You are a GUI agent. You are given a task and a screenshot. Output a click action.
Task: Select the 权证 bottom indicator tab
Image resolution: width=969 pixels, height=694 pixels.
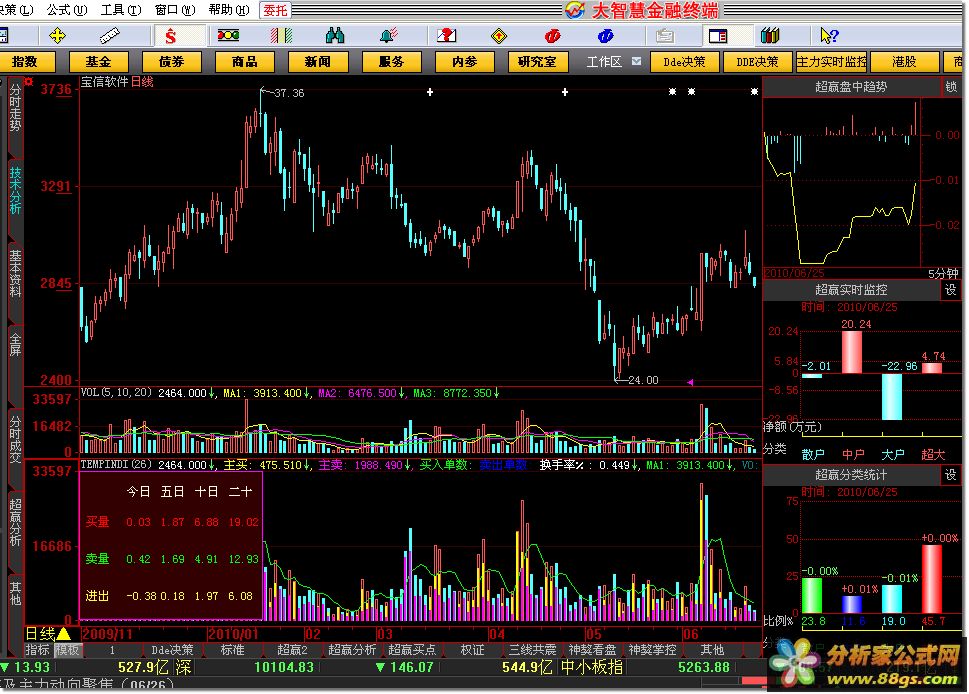(472, 650)
